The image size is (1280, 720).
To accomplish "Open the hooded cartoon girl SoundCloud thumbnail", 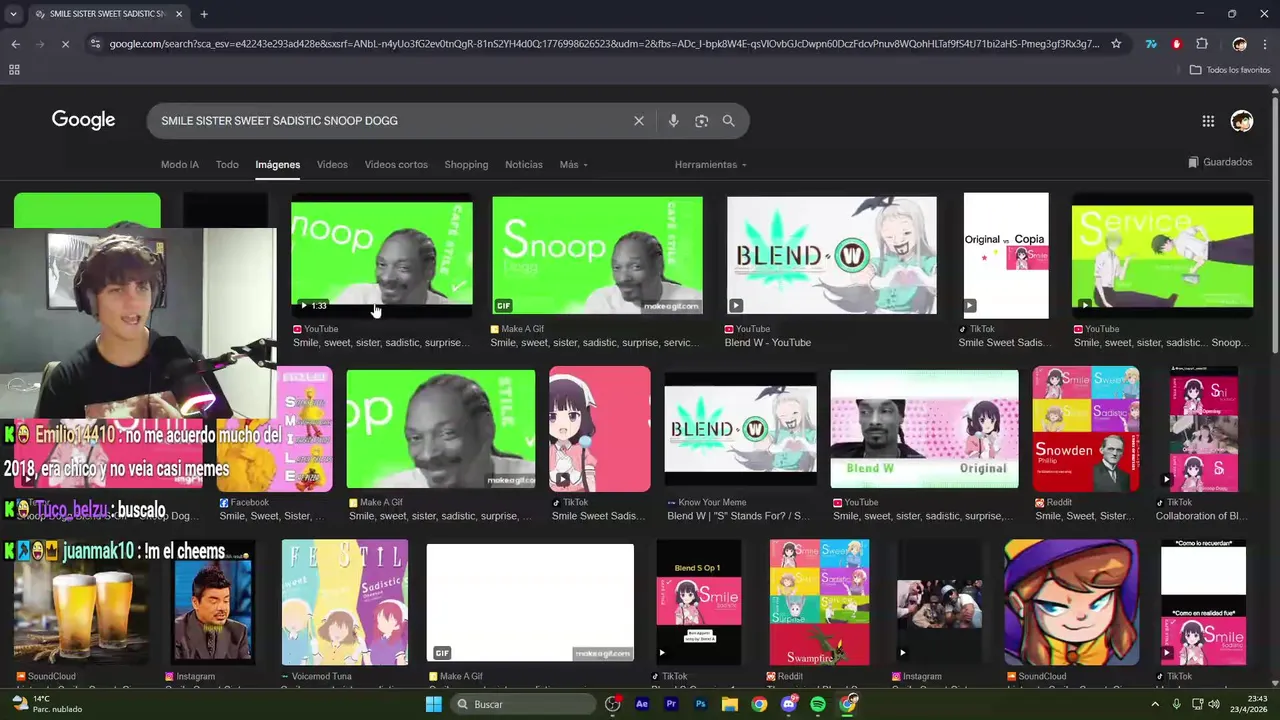I will pyautogui.click(x=1071, y=603).
